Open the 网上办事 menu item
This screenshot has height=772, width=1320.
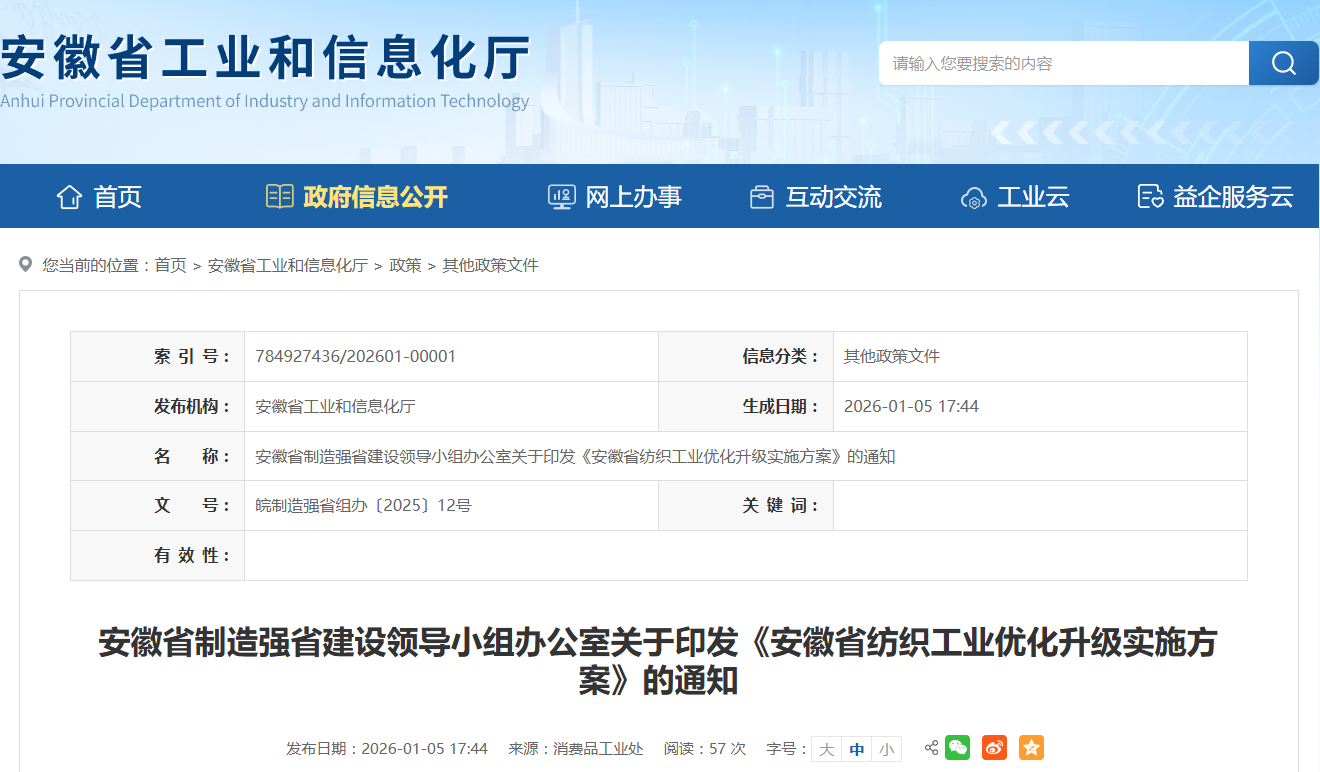[615, 197]
